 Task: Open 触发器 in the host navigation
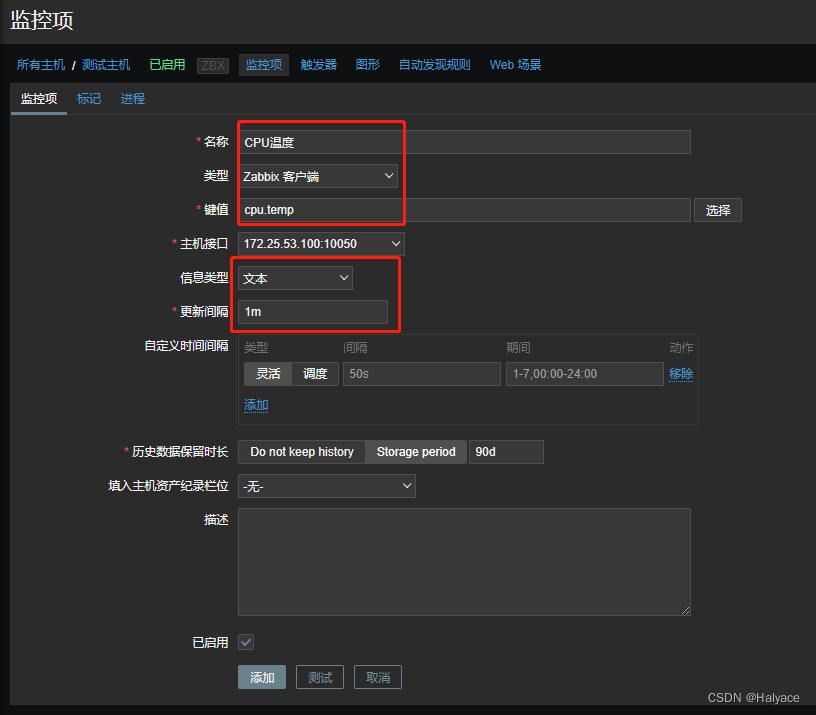point(319,65)
